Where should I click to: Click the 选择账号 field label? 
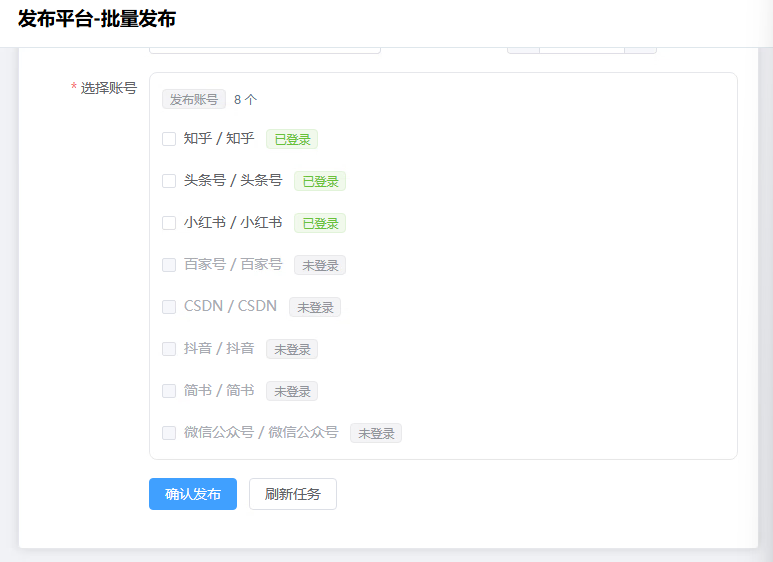109,88
